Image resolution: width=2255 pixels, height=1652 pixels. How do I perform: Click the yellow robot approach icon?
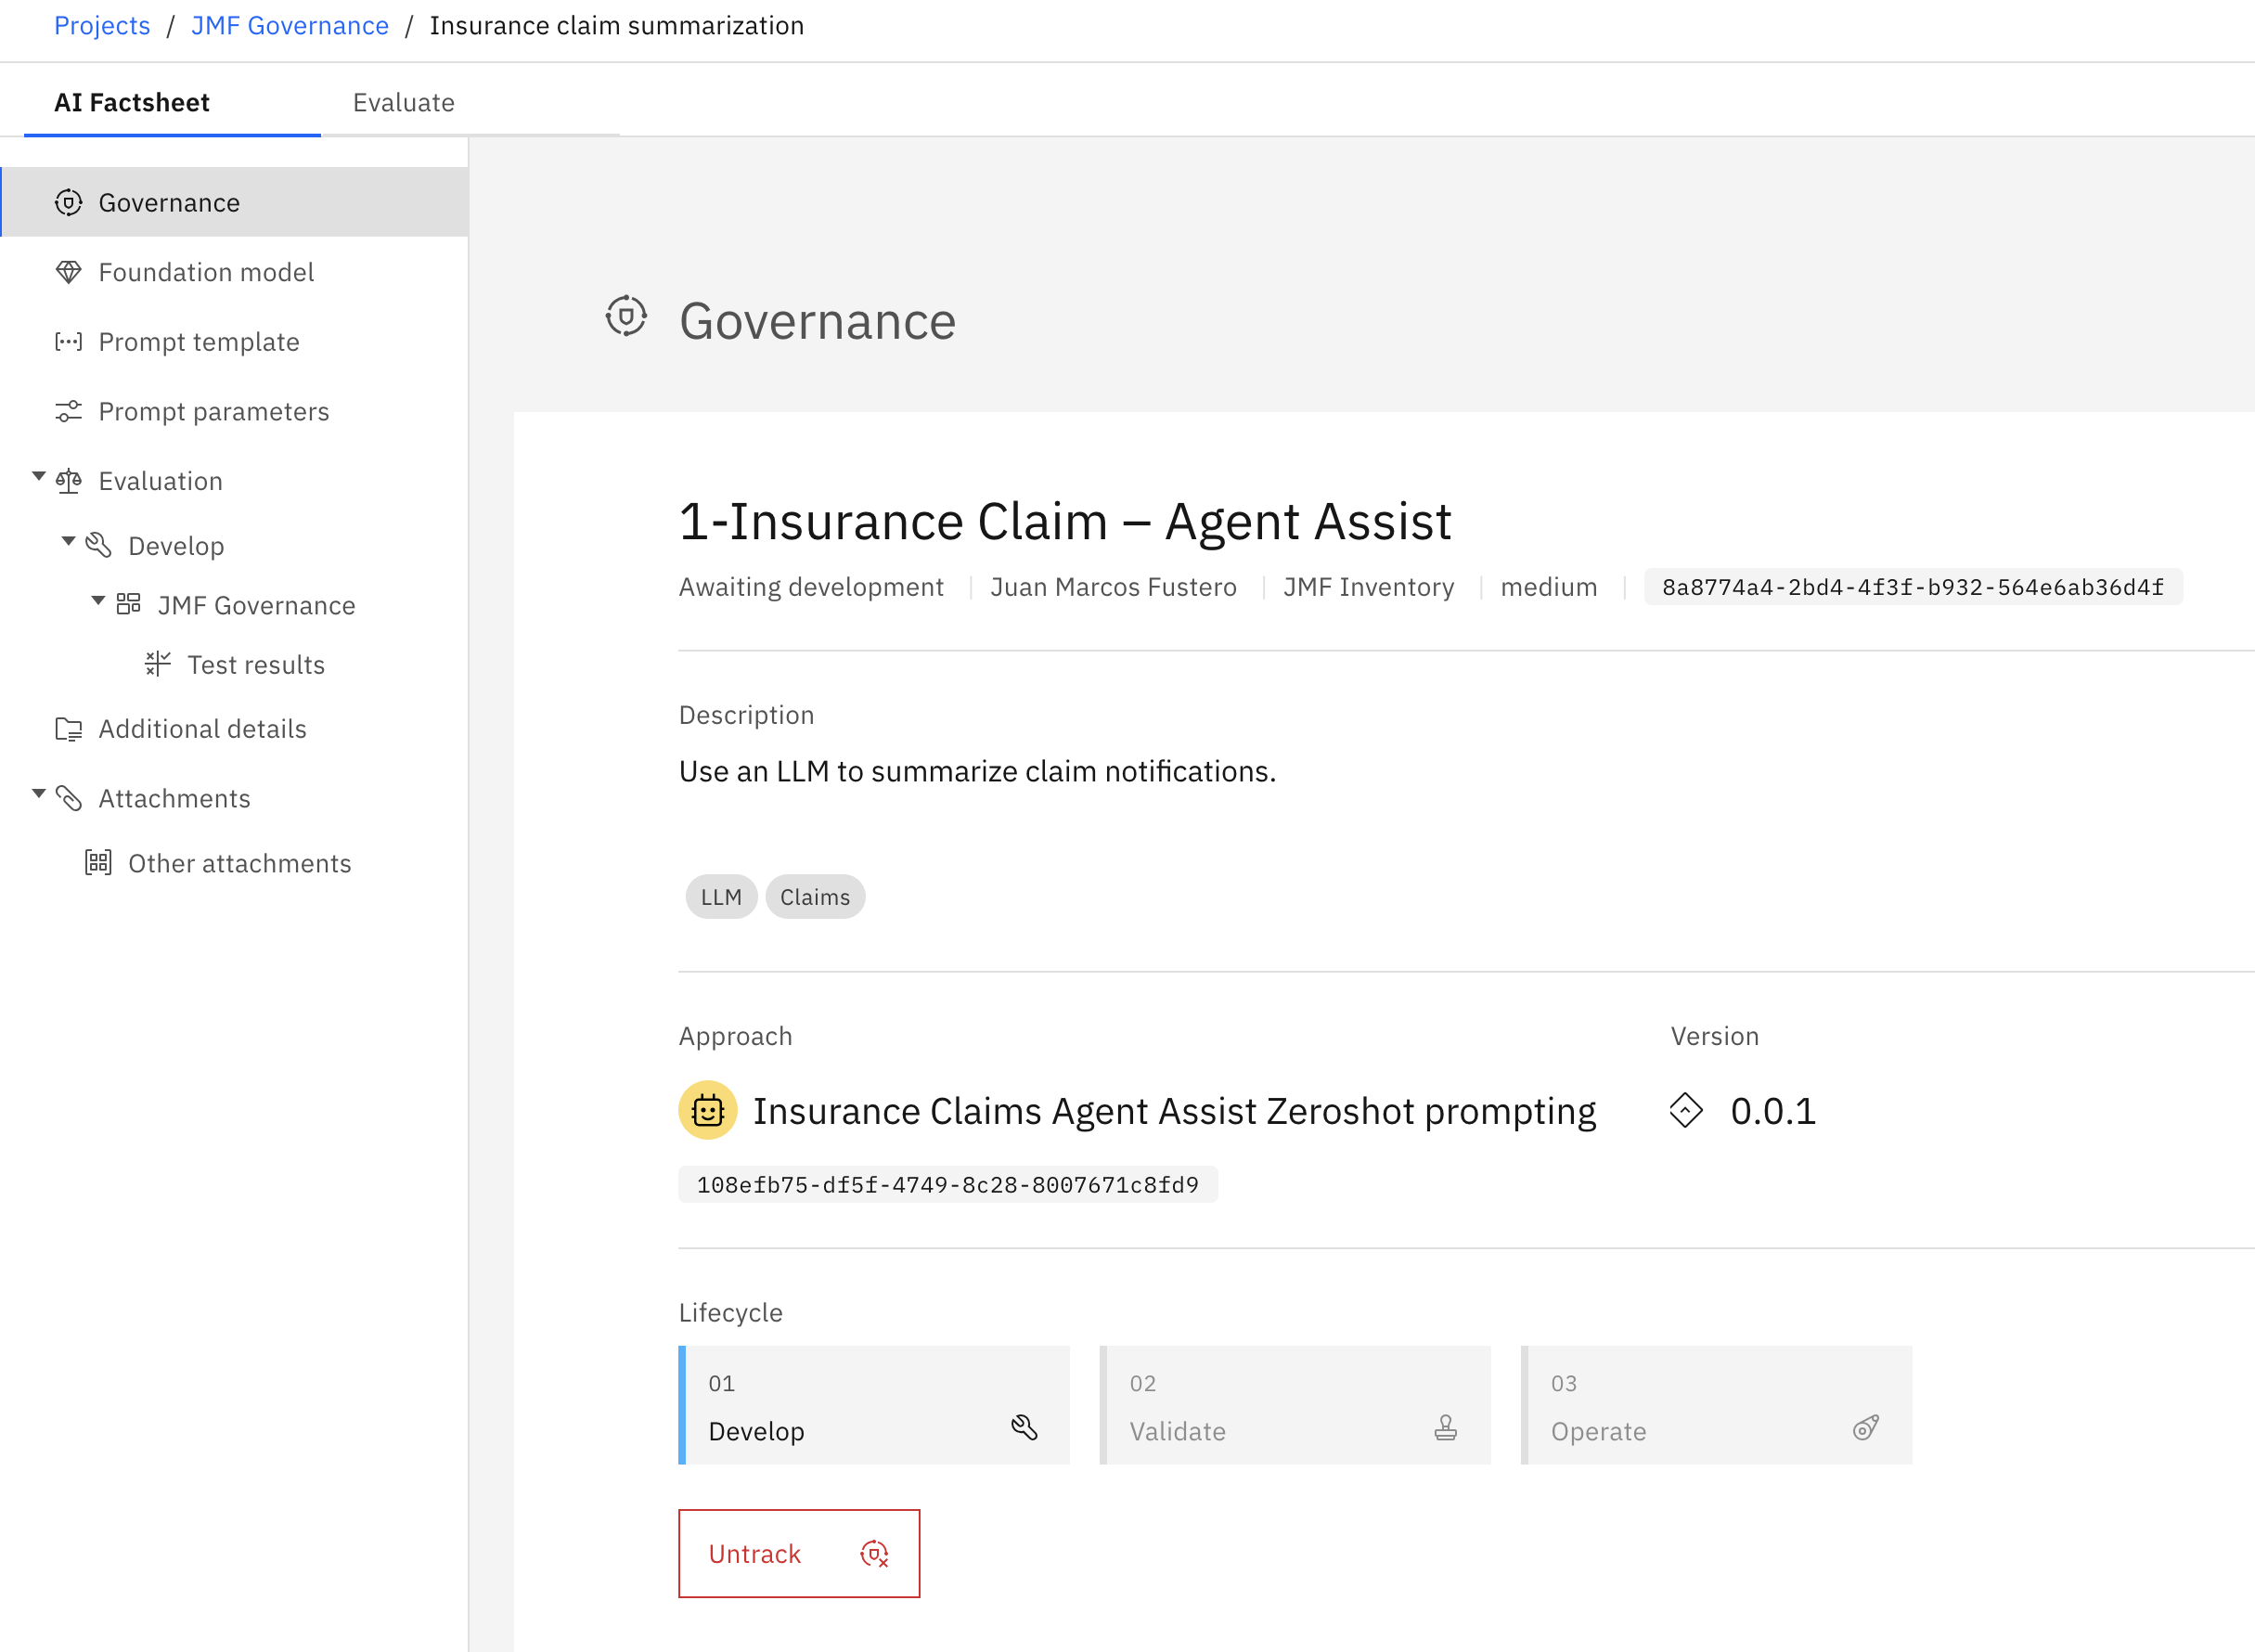click(x=708, y=1110)
